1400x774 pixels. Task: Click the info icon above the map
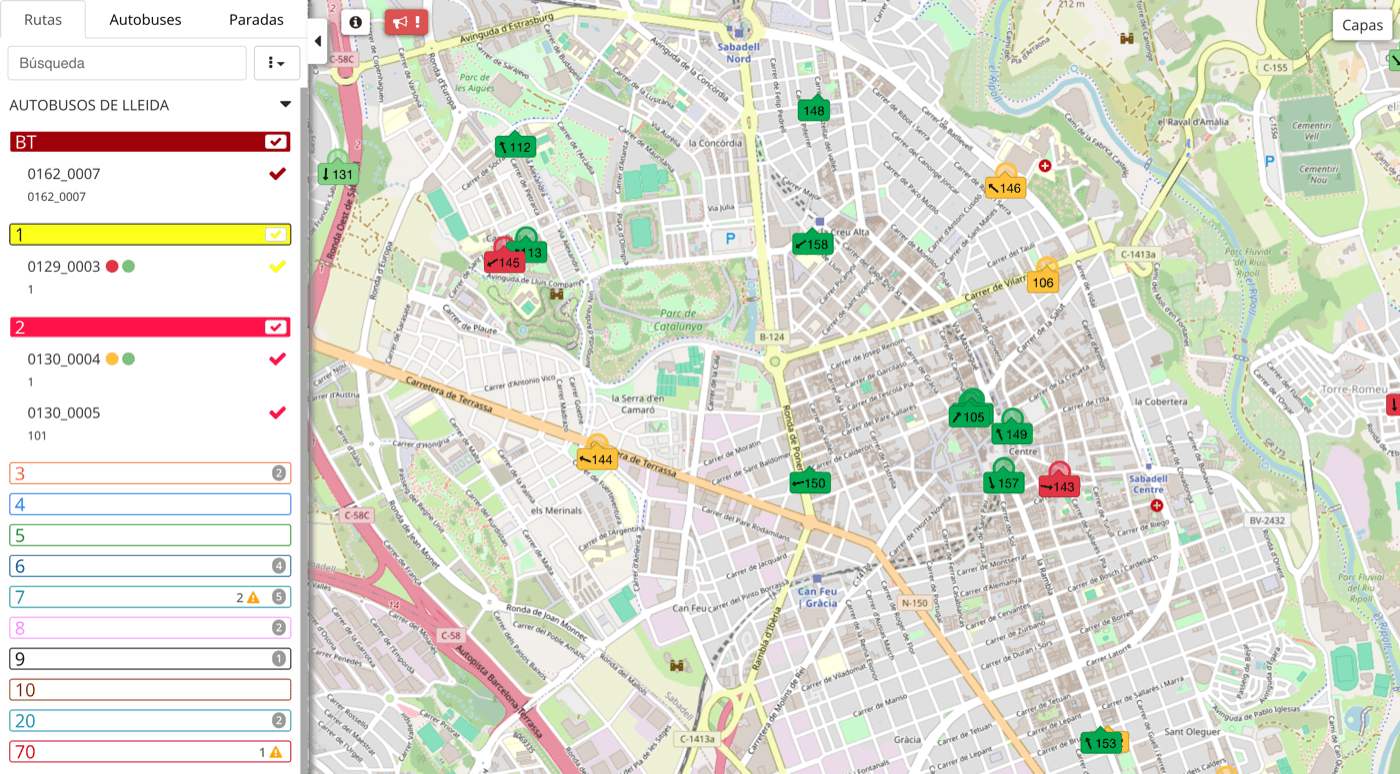tap(355, 22)
